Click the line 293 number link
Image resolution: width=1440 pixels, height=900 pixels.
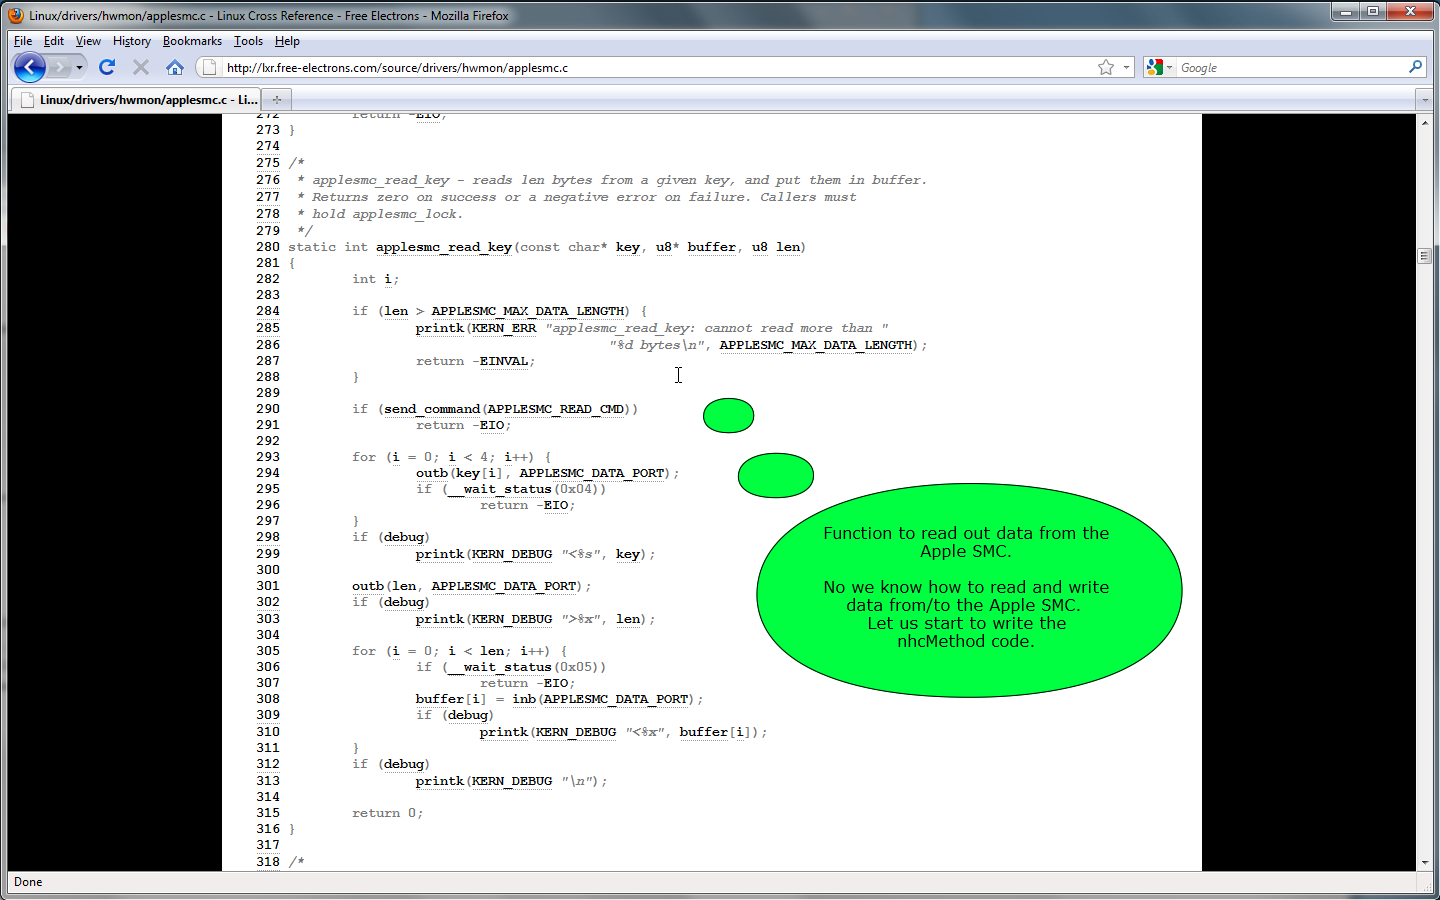(267, 457)
